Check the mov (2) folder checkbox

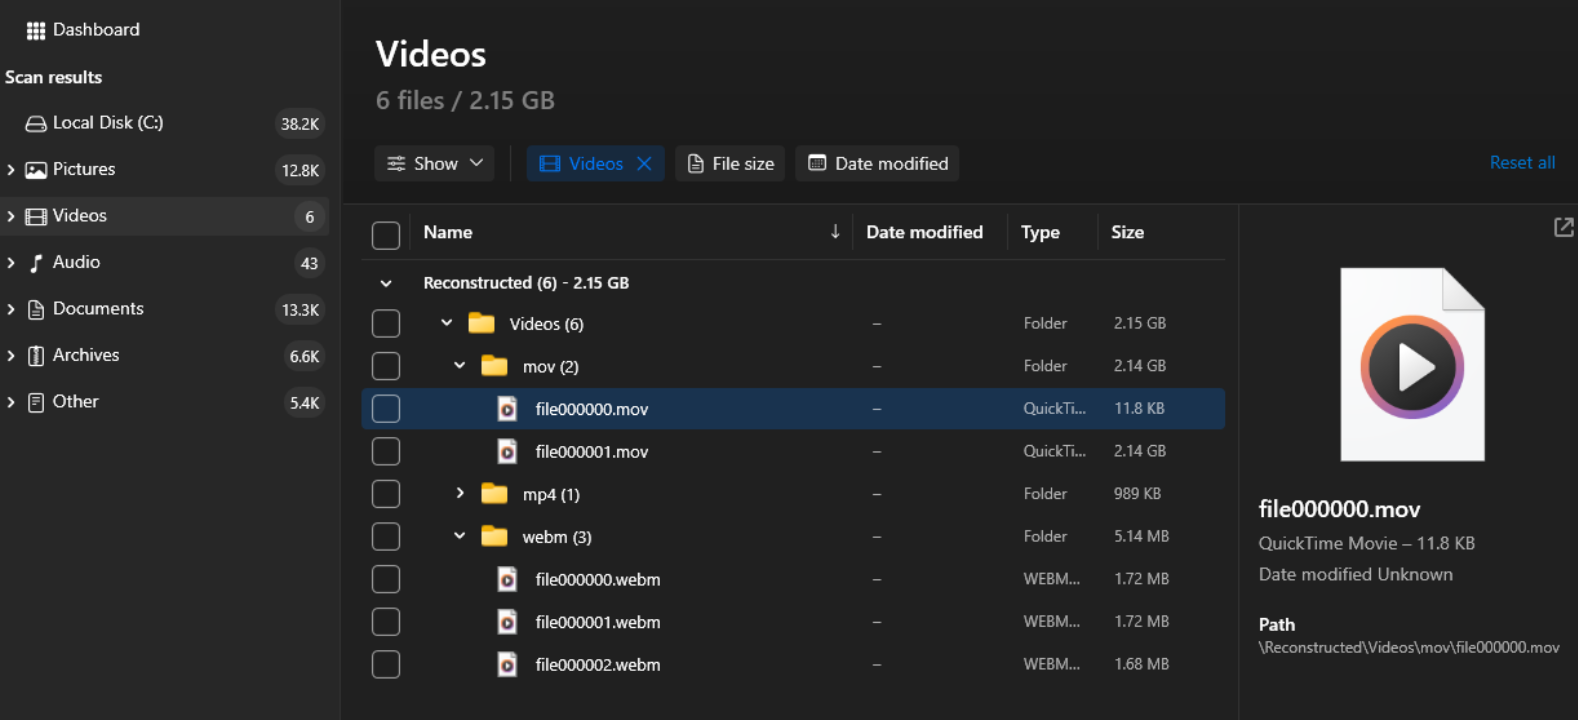tap(386, 366)
